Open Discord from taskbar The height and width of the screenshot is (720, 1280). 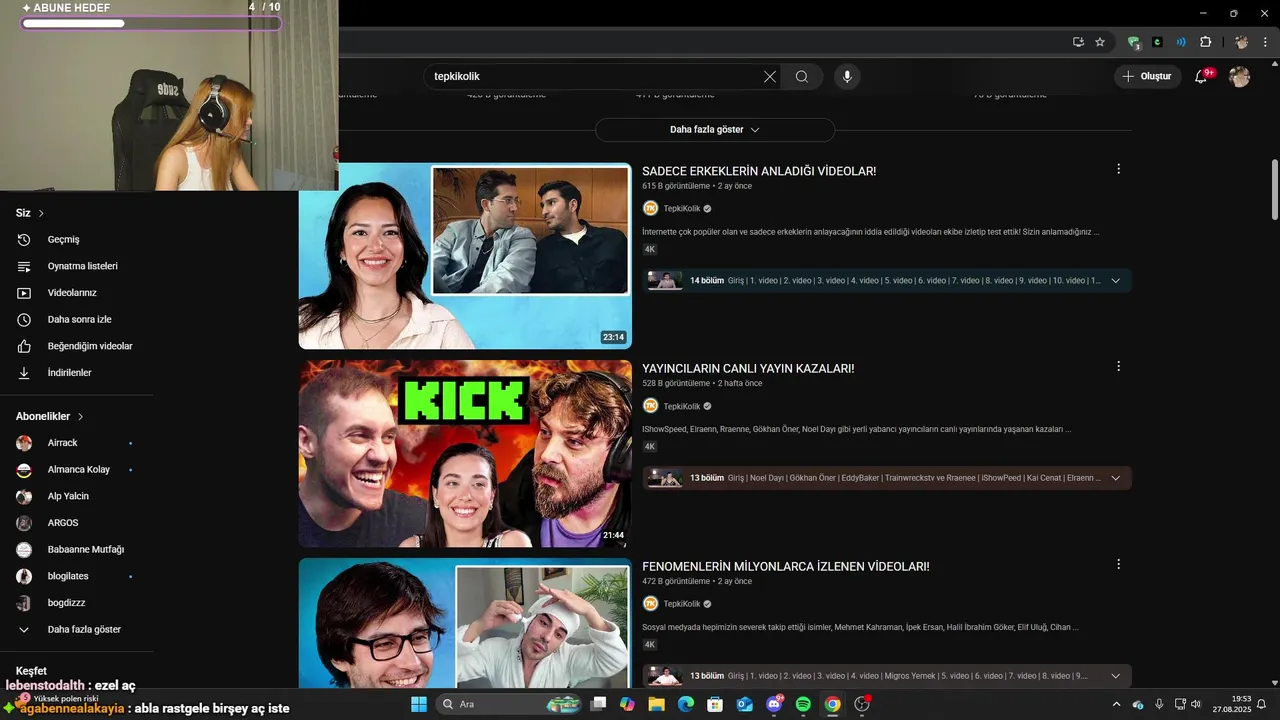click(774, 704)
